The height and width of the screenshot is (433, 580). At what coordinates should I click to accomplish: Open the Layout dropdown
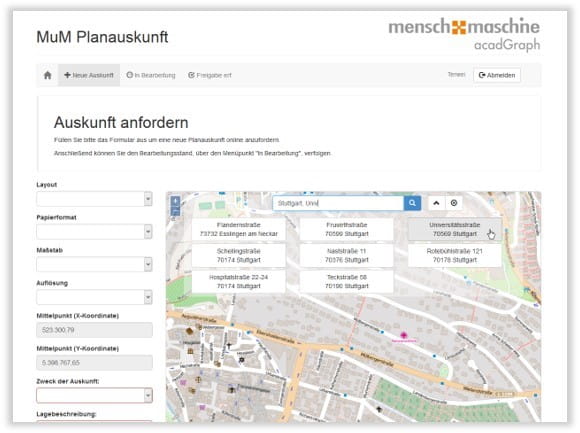point(94,199)
